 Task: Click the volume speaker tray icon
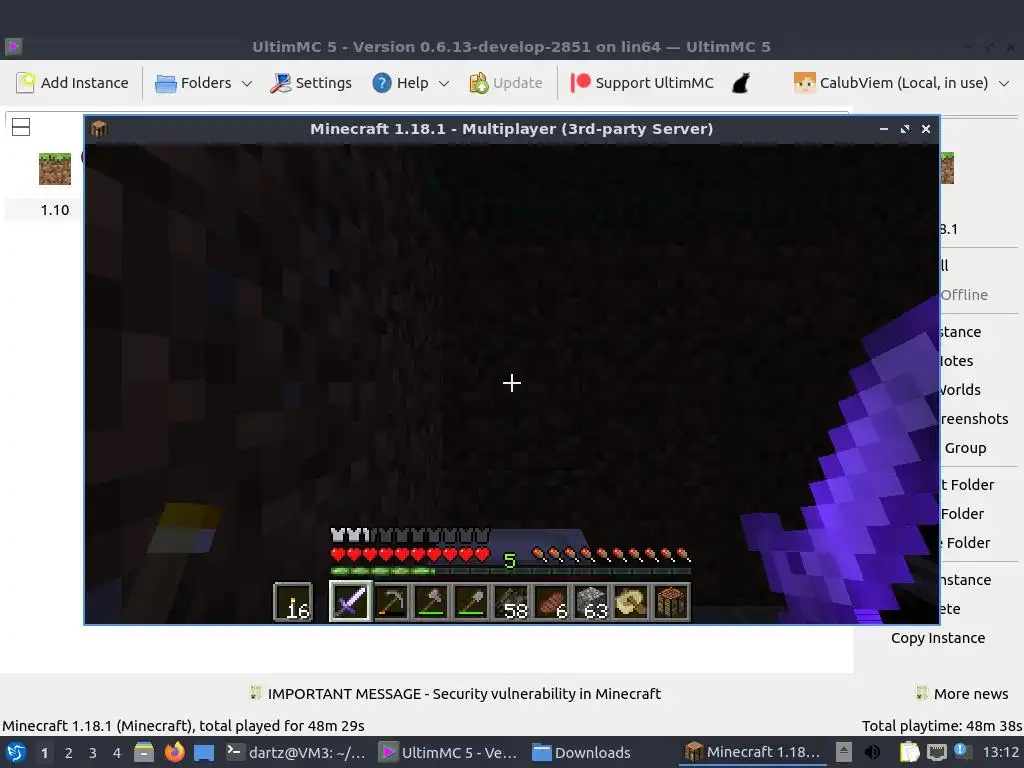point(872,752)
